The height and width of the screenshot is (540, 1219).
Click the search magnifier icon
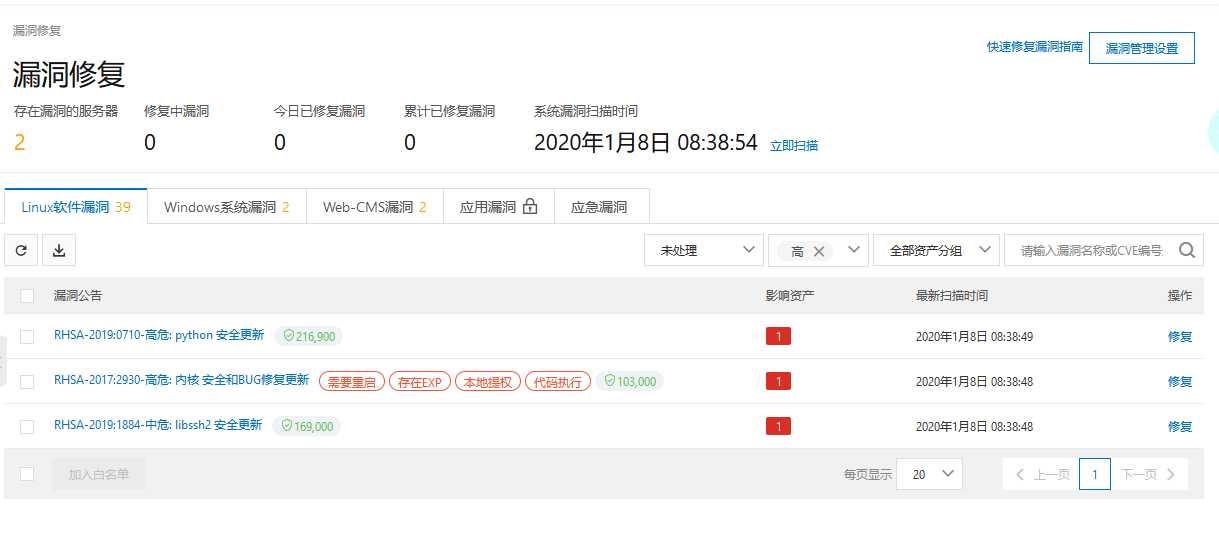tap(1186, 250)
